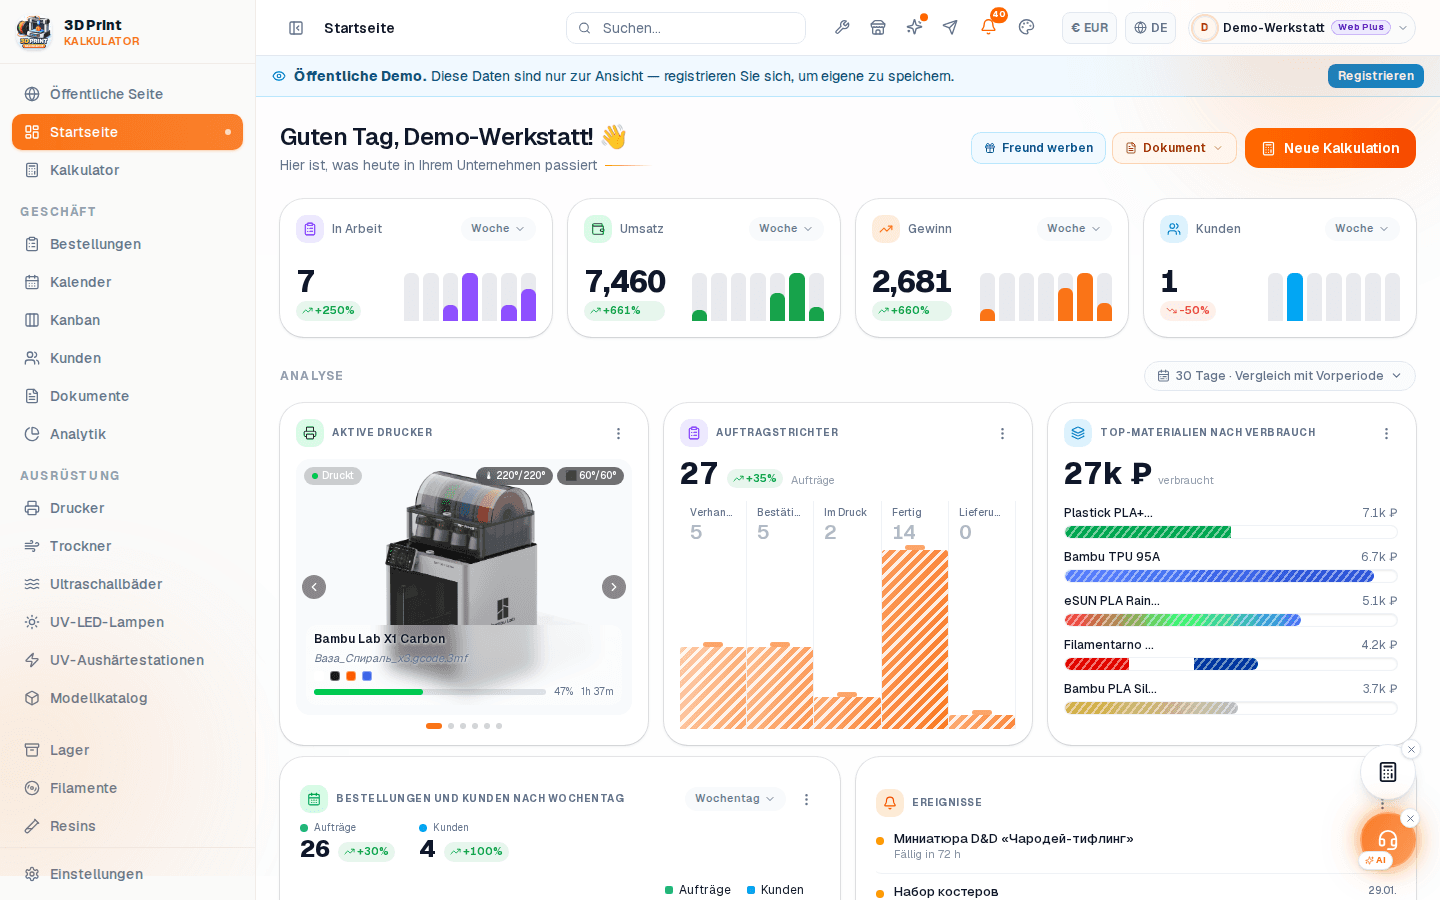Open the sparkle what's new icon
Image resolution: width=1440 pixels, height=900 pixels.
[914, 27]
